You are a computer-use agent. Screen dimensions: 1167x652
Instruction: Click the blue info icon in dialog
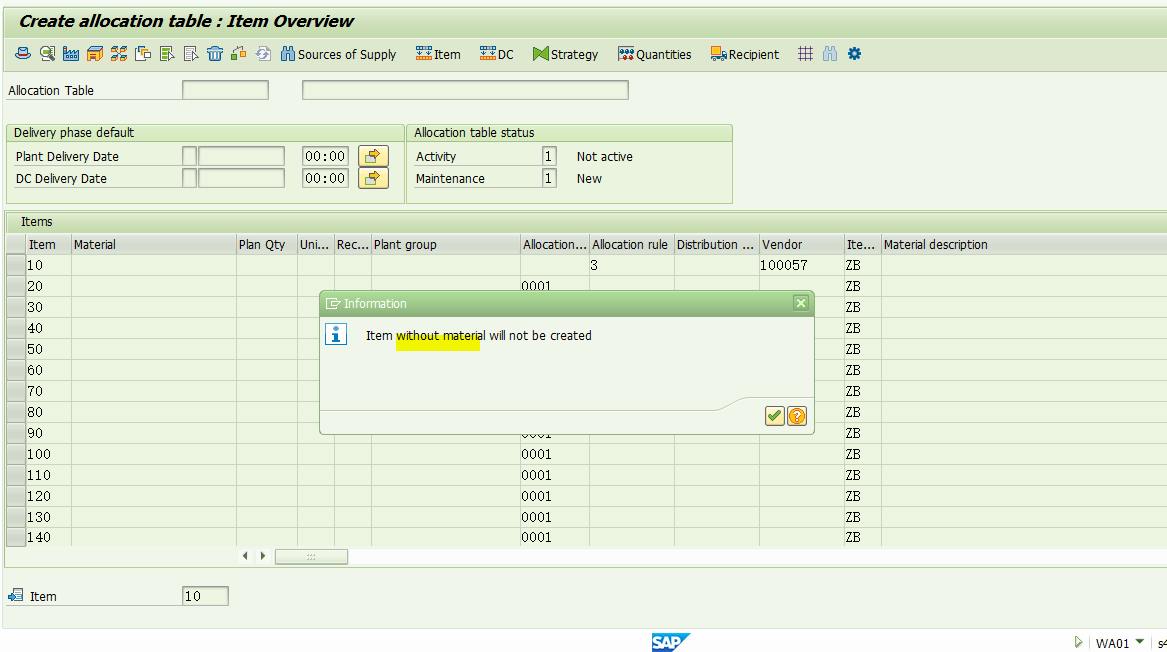(336, 335)
